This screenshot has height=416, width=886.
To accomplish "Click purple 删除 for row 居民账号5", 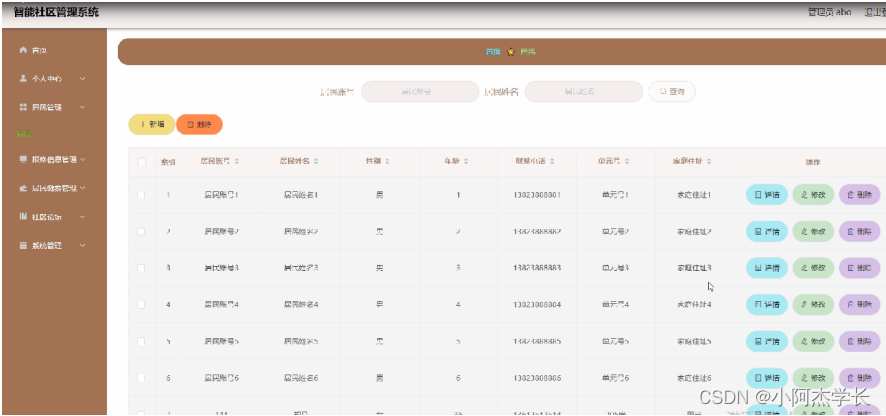I will tap(859, 341).
